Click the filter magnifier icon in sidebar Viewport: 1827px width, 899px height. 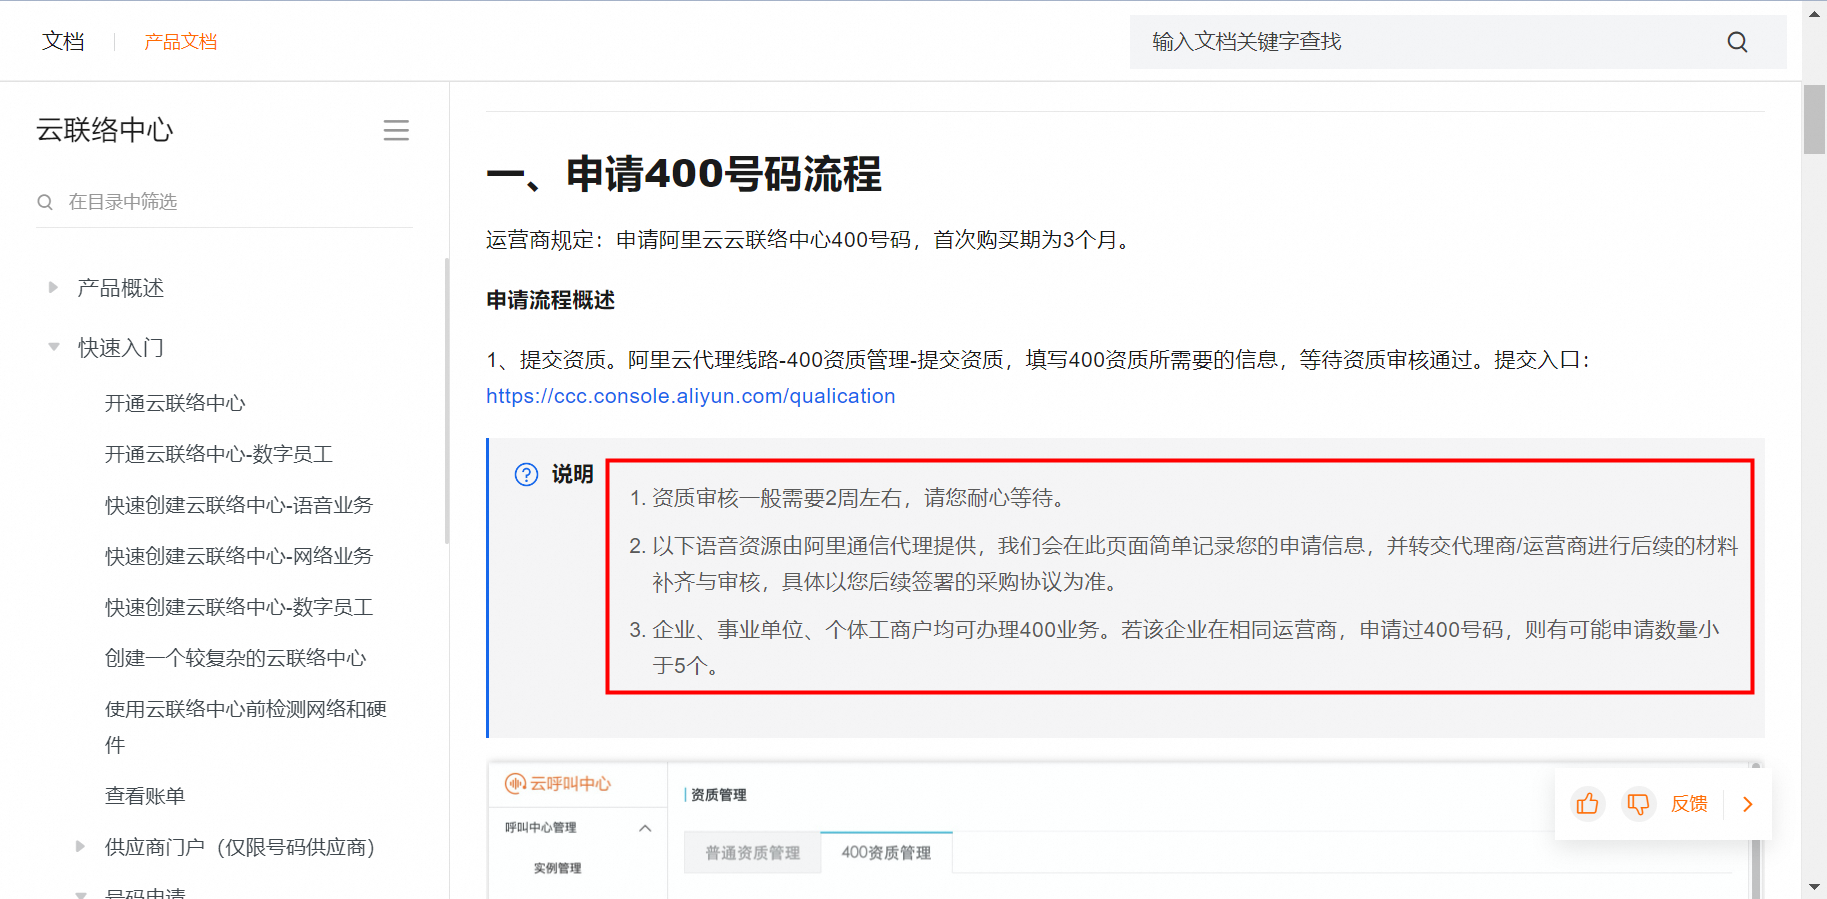coord(45,202)
